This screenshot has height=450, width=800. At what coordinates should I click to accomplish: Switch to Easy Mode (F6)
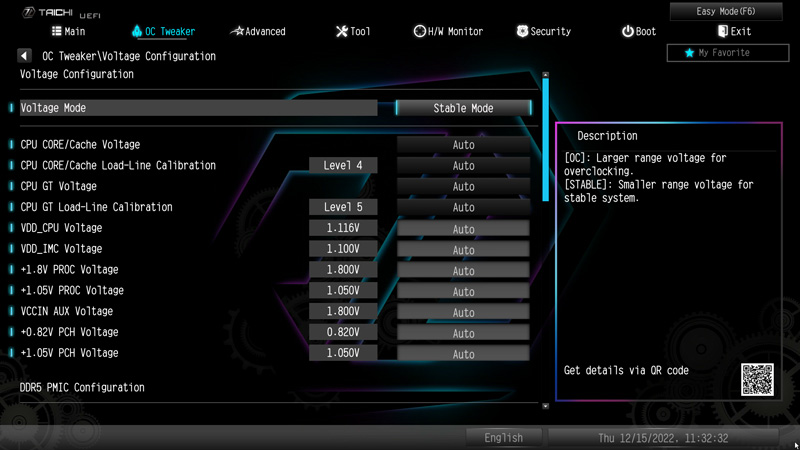pyautogui.click(x=726, y=11)
